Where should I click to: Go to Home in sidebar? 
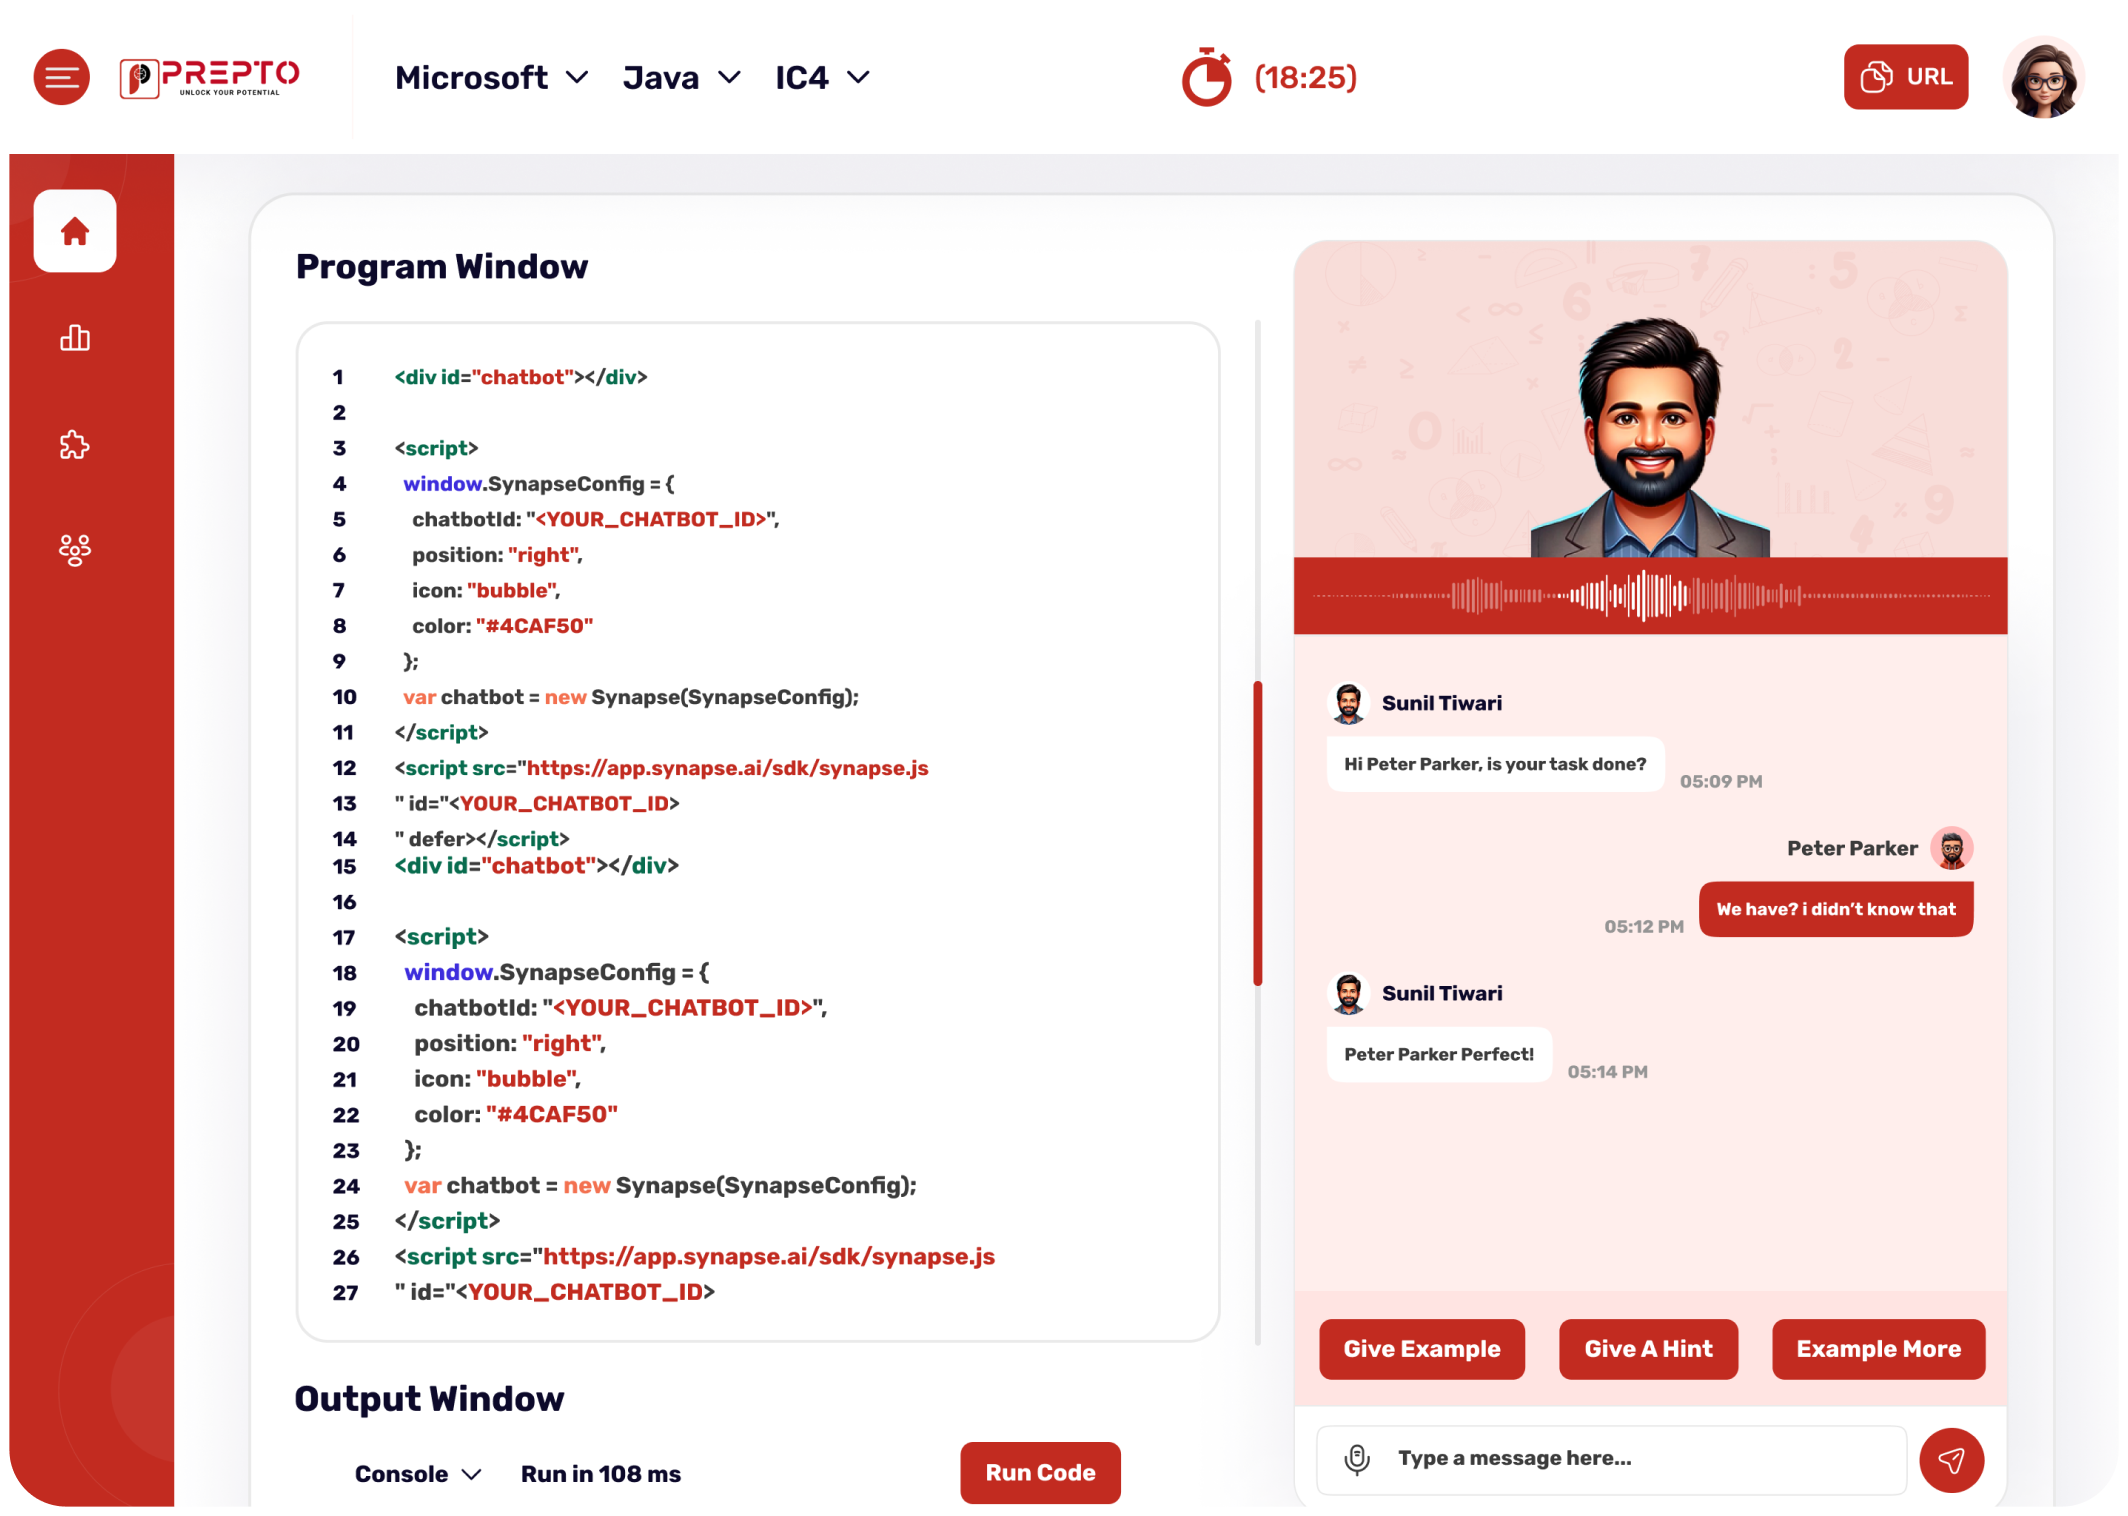pos(75,231)
